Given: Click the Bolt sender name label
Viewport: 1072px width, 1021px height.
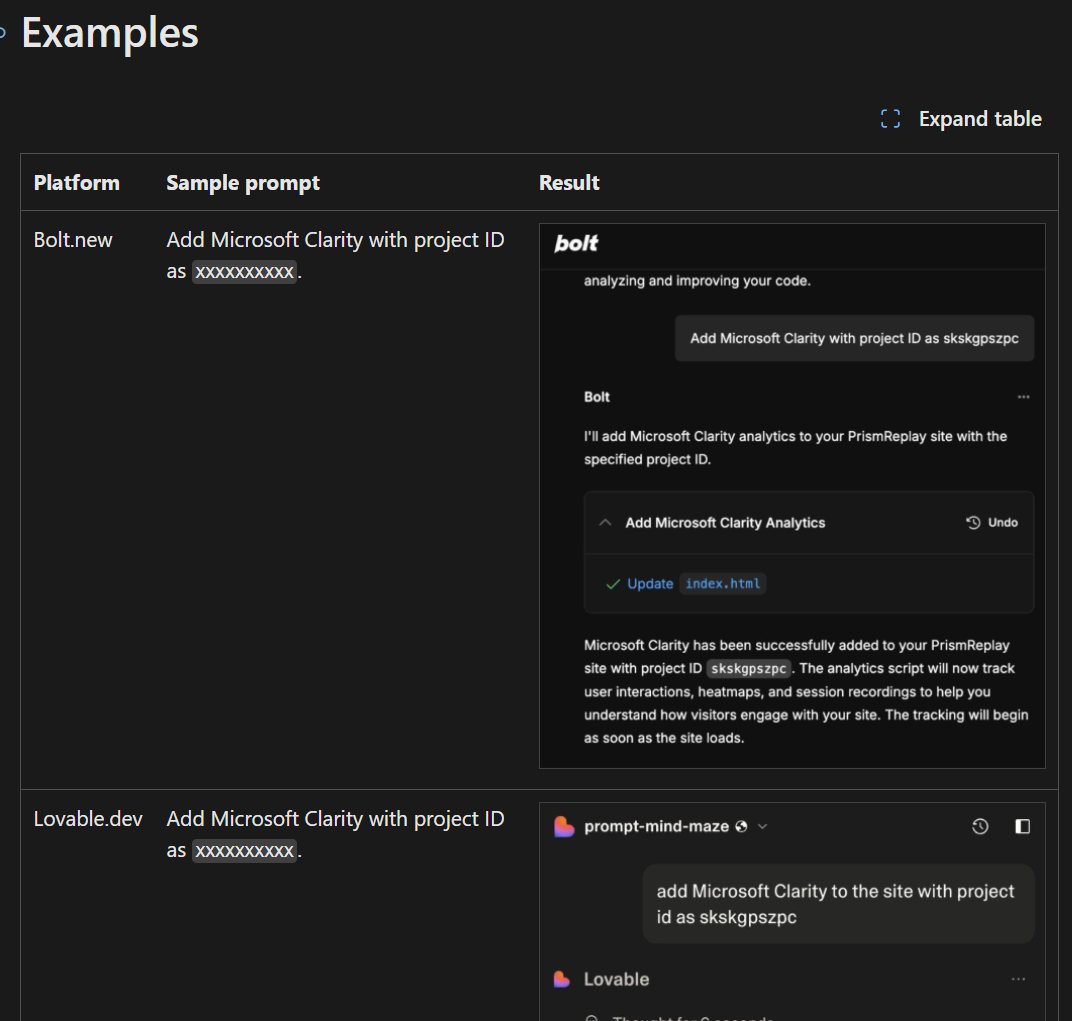Looking at the screenshot, I should 597,397.
